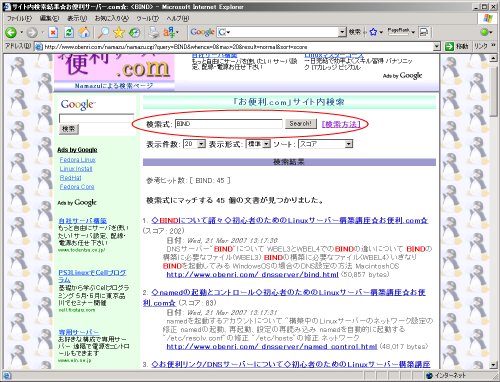Open the お気に入り(A) menu
500x382 pixels.
[x=112, y=18]
